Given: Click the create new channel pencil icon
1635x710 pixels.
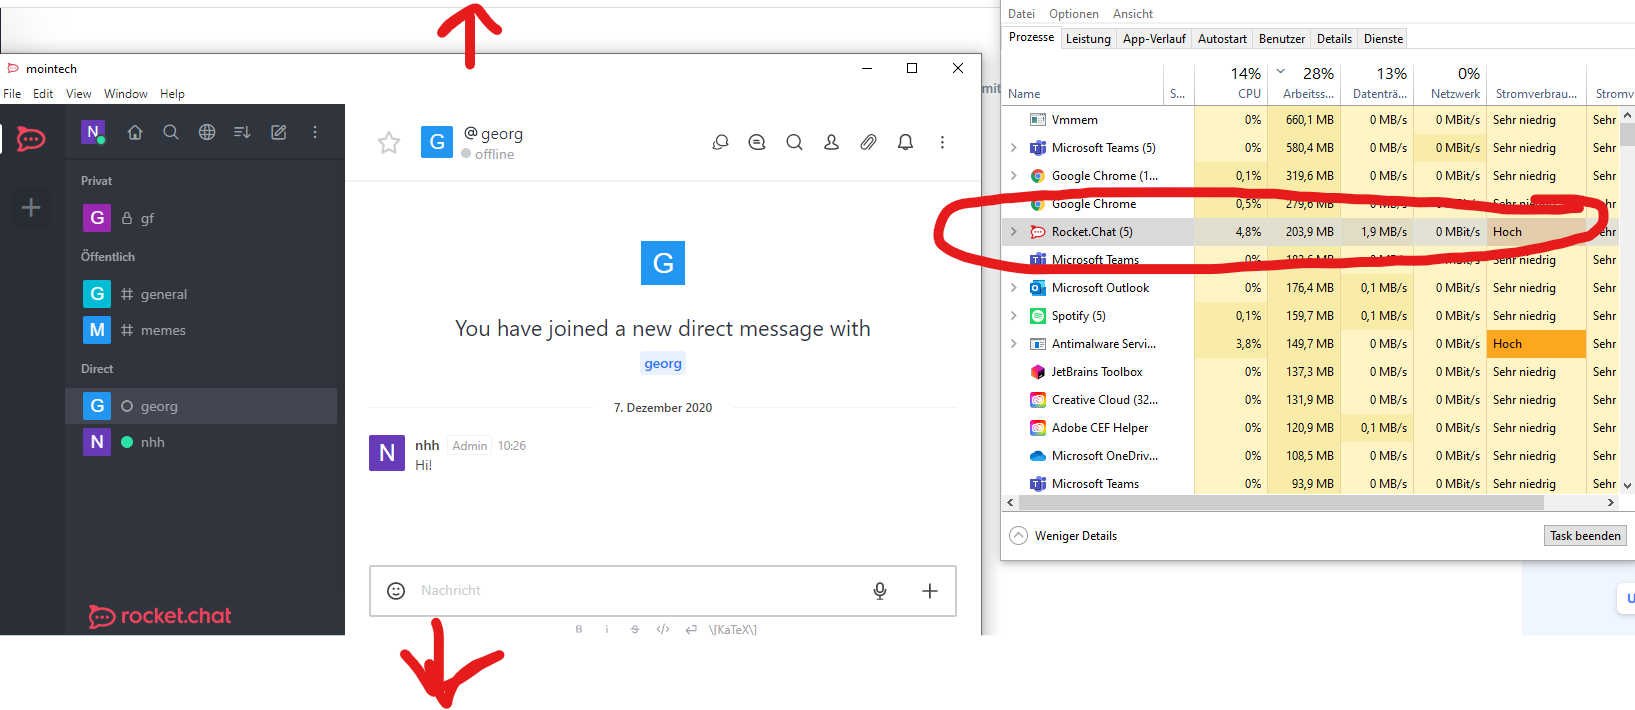Looking at the screenshot, I should [279, 132].
